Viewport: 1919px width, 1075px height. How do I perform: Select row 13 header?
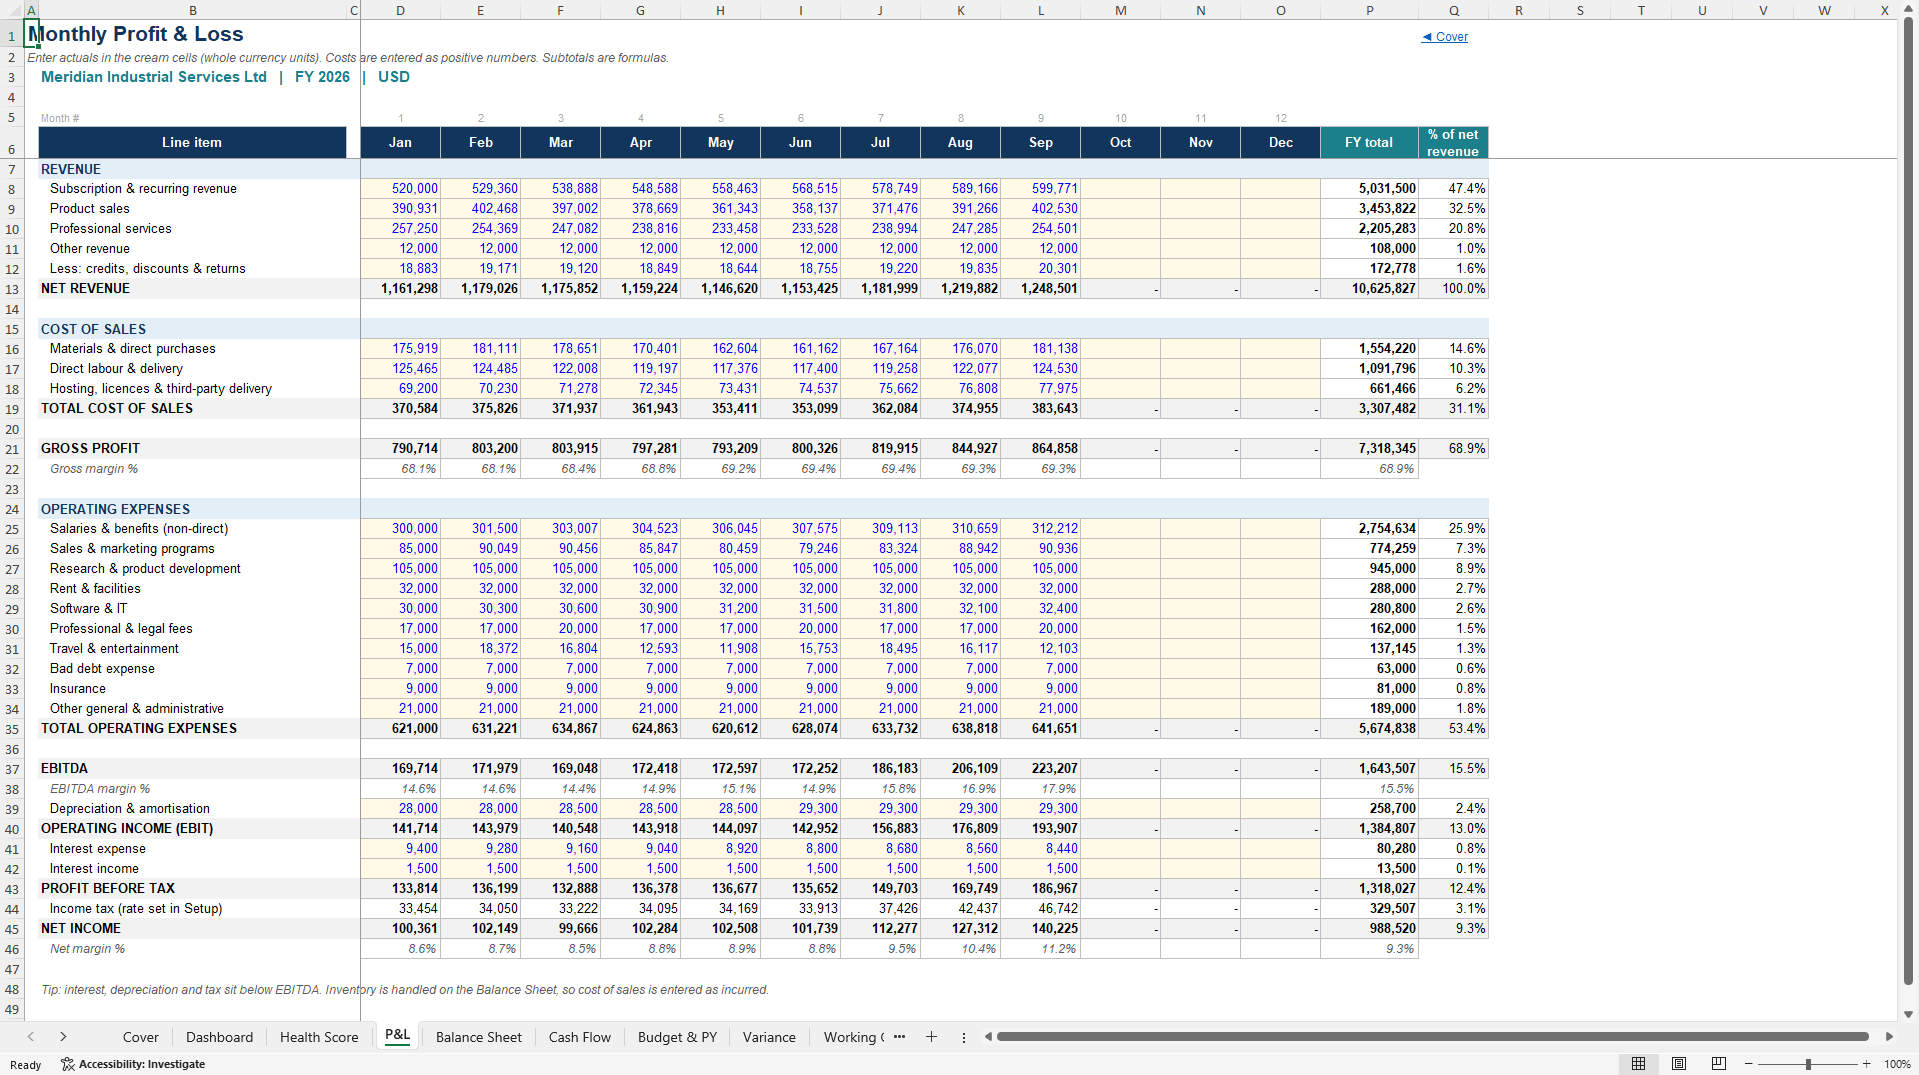coord(12,289)
